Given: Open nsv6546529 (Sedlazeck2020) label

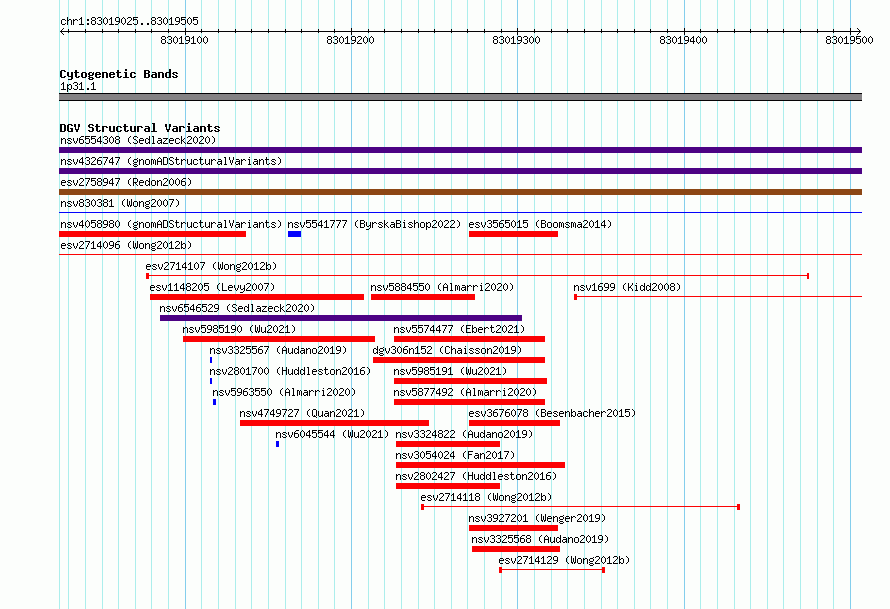Looking at the screenshot, I should click(237, 308).
